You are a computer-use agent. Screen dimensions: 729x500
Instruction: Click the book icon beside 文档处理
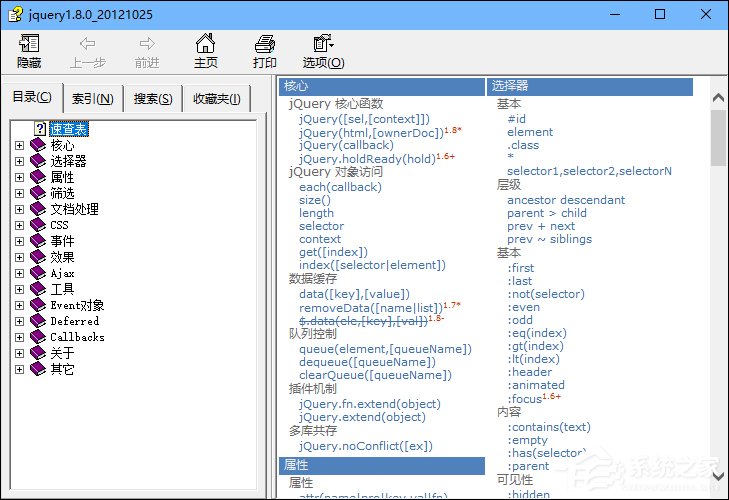(38, 209)
